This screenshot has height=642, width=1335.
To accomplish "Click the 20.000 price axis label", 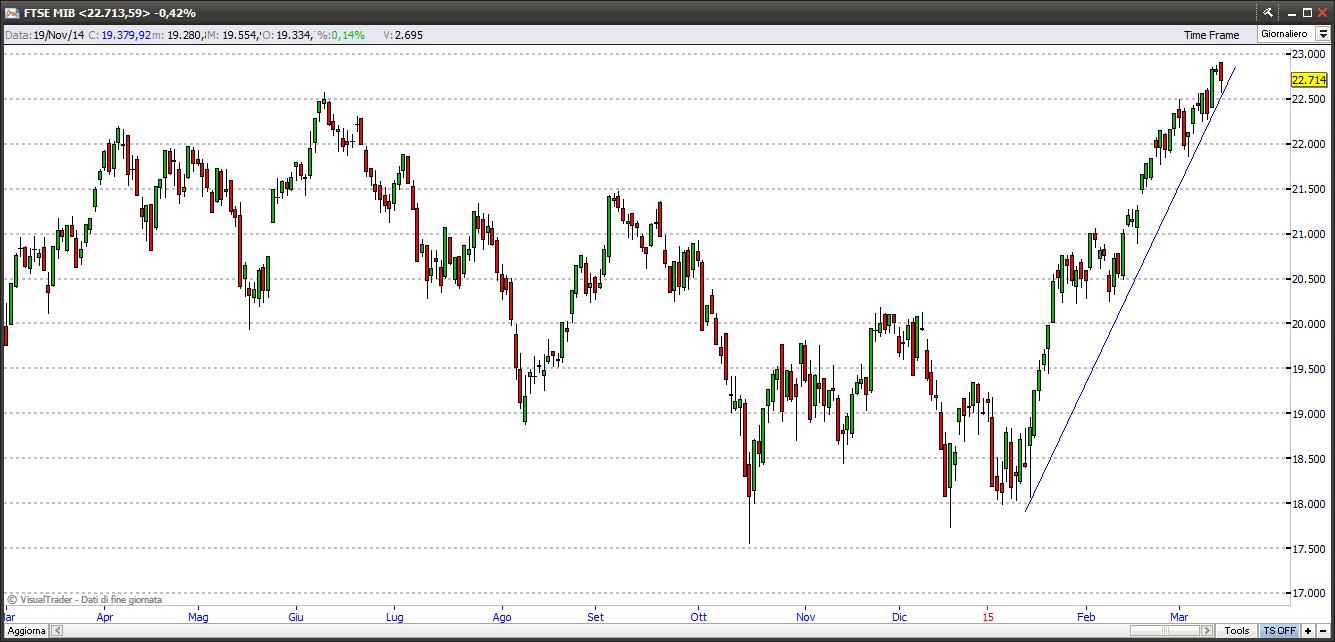I will tap(1309, 324).
